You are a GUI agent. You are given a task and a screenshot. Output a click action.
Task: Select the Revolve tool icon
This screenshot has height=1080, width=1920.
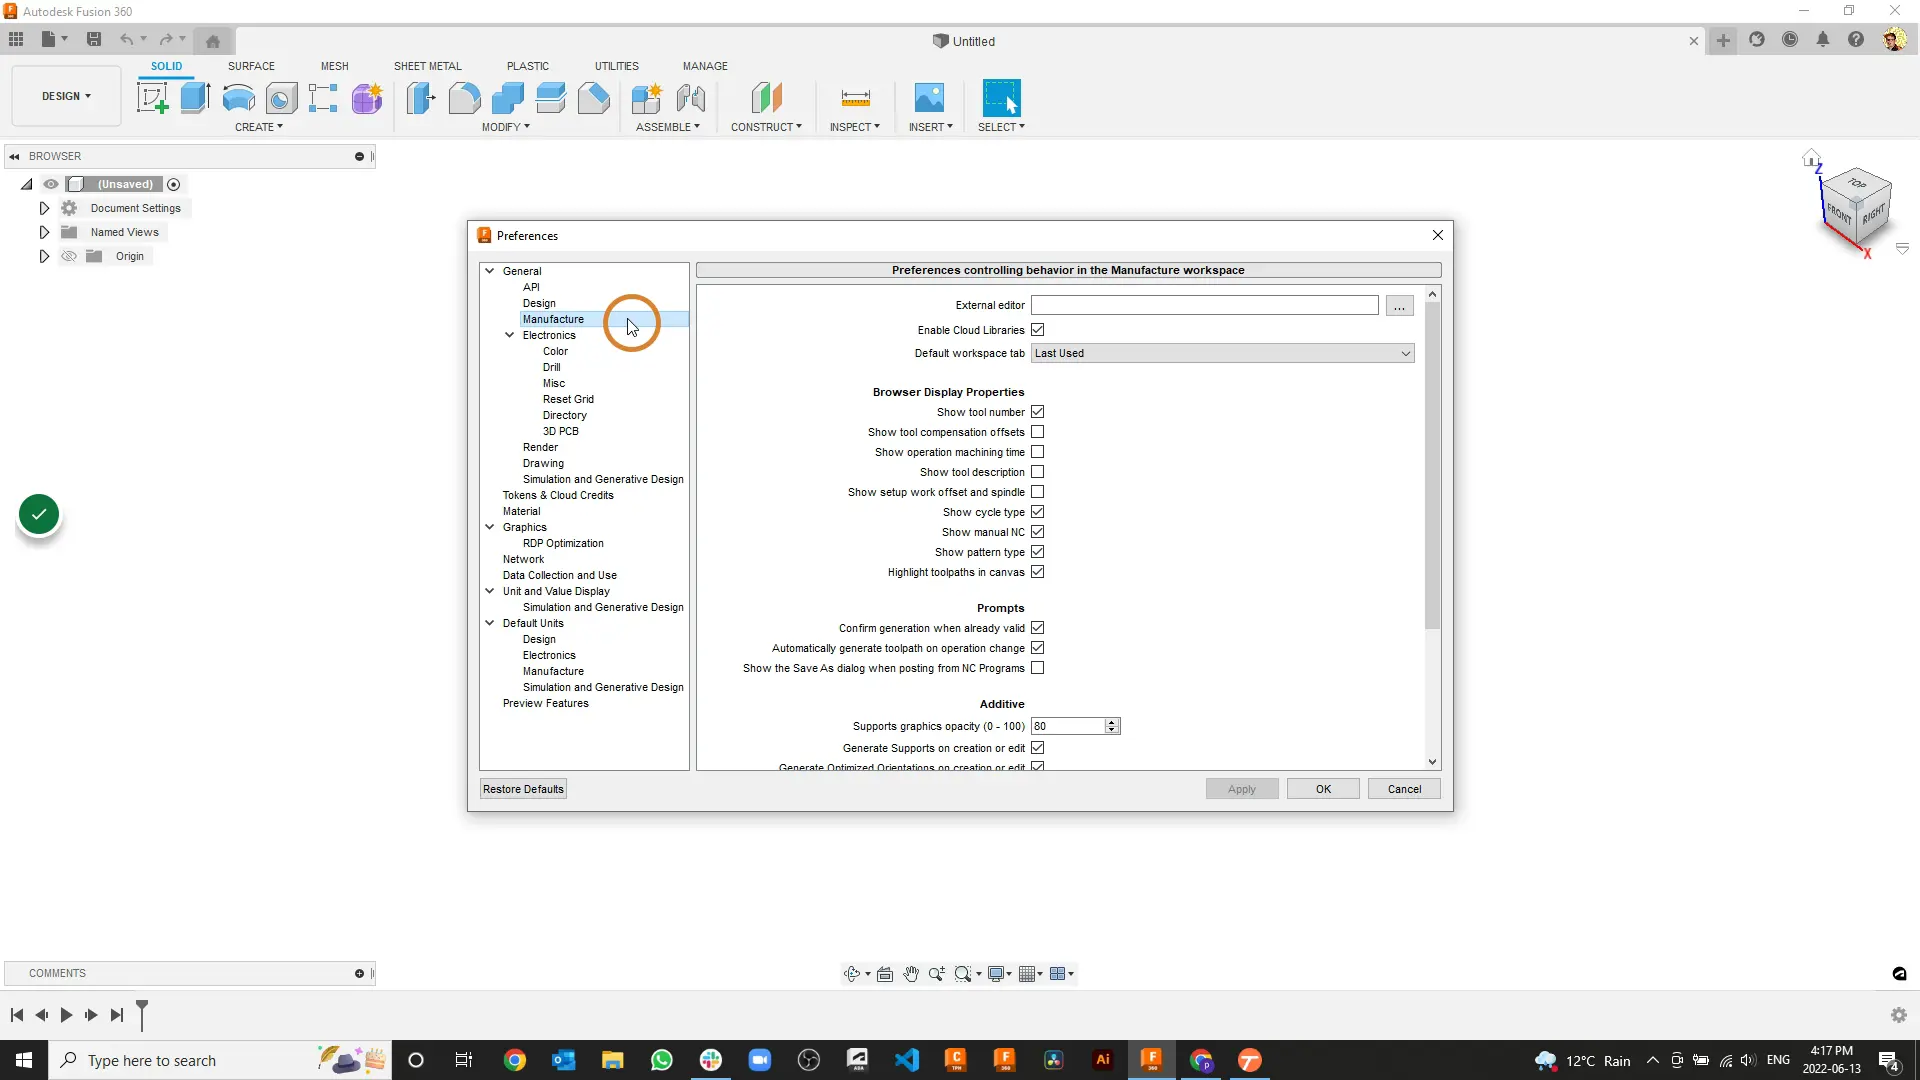click(x=238, y=98)
